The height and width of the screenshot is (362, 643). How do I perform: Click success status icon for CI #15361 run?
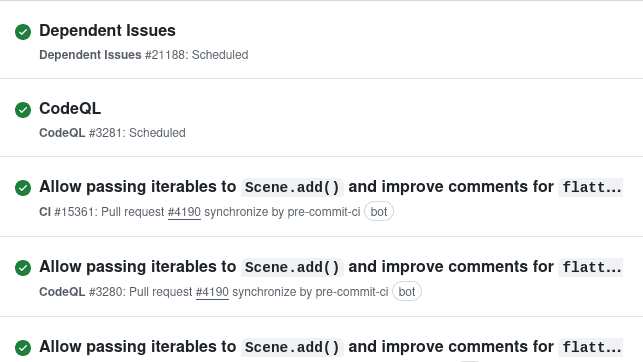pyautogui.click(x=23, y=188)
